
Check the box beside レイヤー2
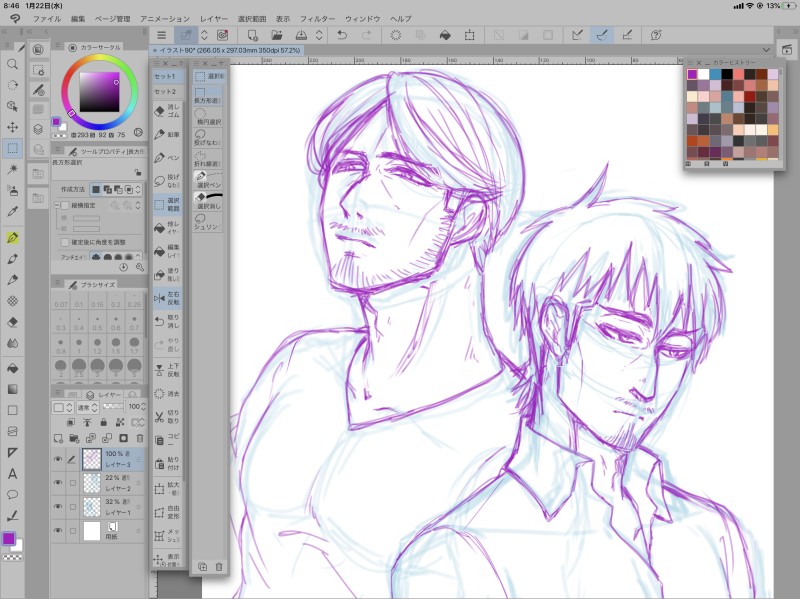pyautogui.click(x=72, y=483)
